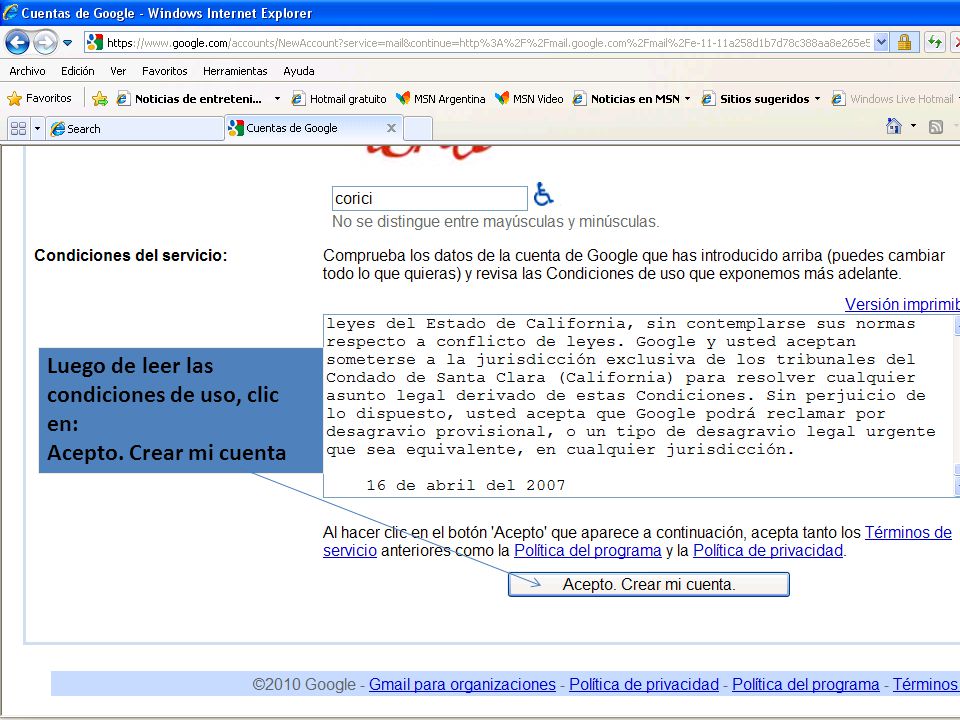Click the browser Forward arrow button
Viewport: 960px width, 720px height.
point(45,42)
